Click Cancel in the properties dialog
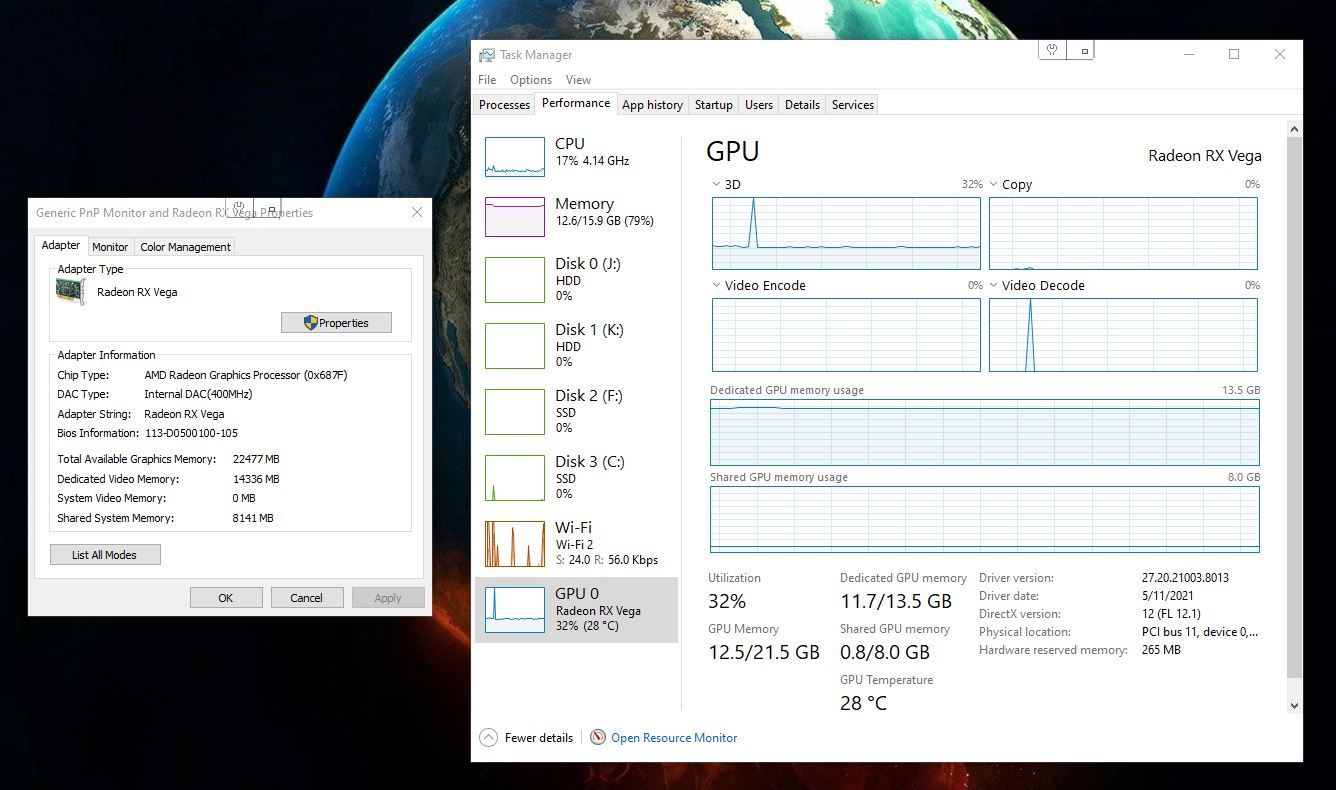The width and height of the screenshot is (1336, 790). pyautogui.click(x=307, y=598)
